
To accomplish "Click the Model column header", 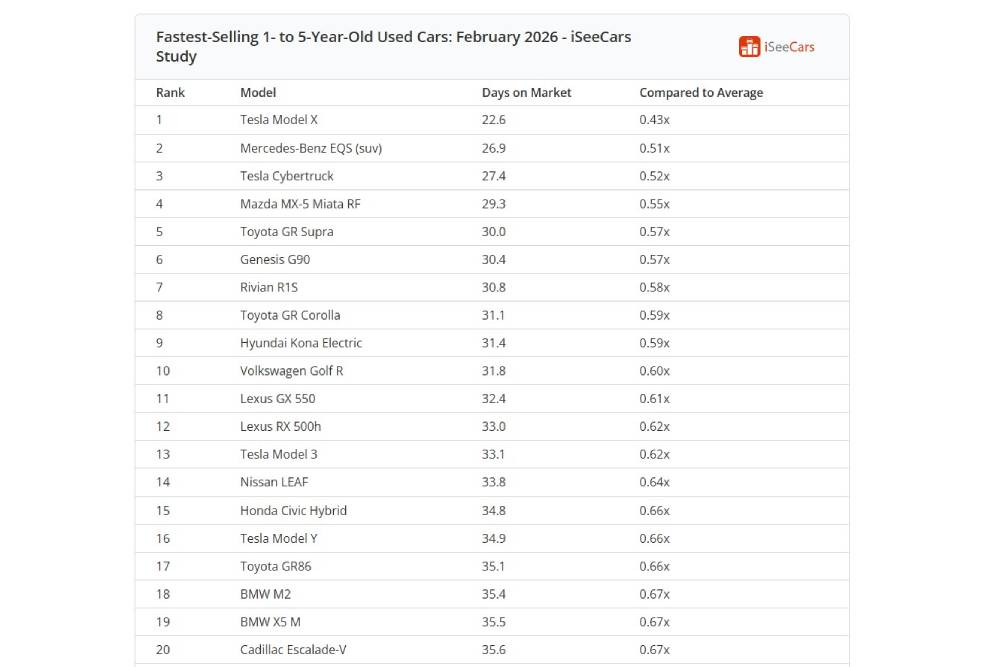I will 258,93.
